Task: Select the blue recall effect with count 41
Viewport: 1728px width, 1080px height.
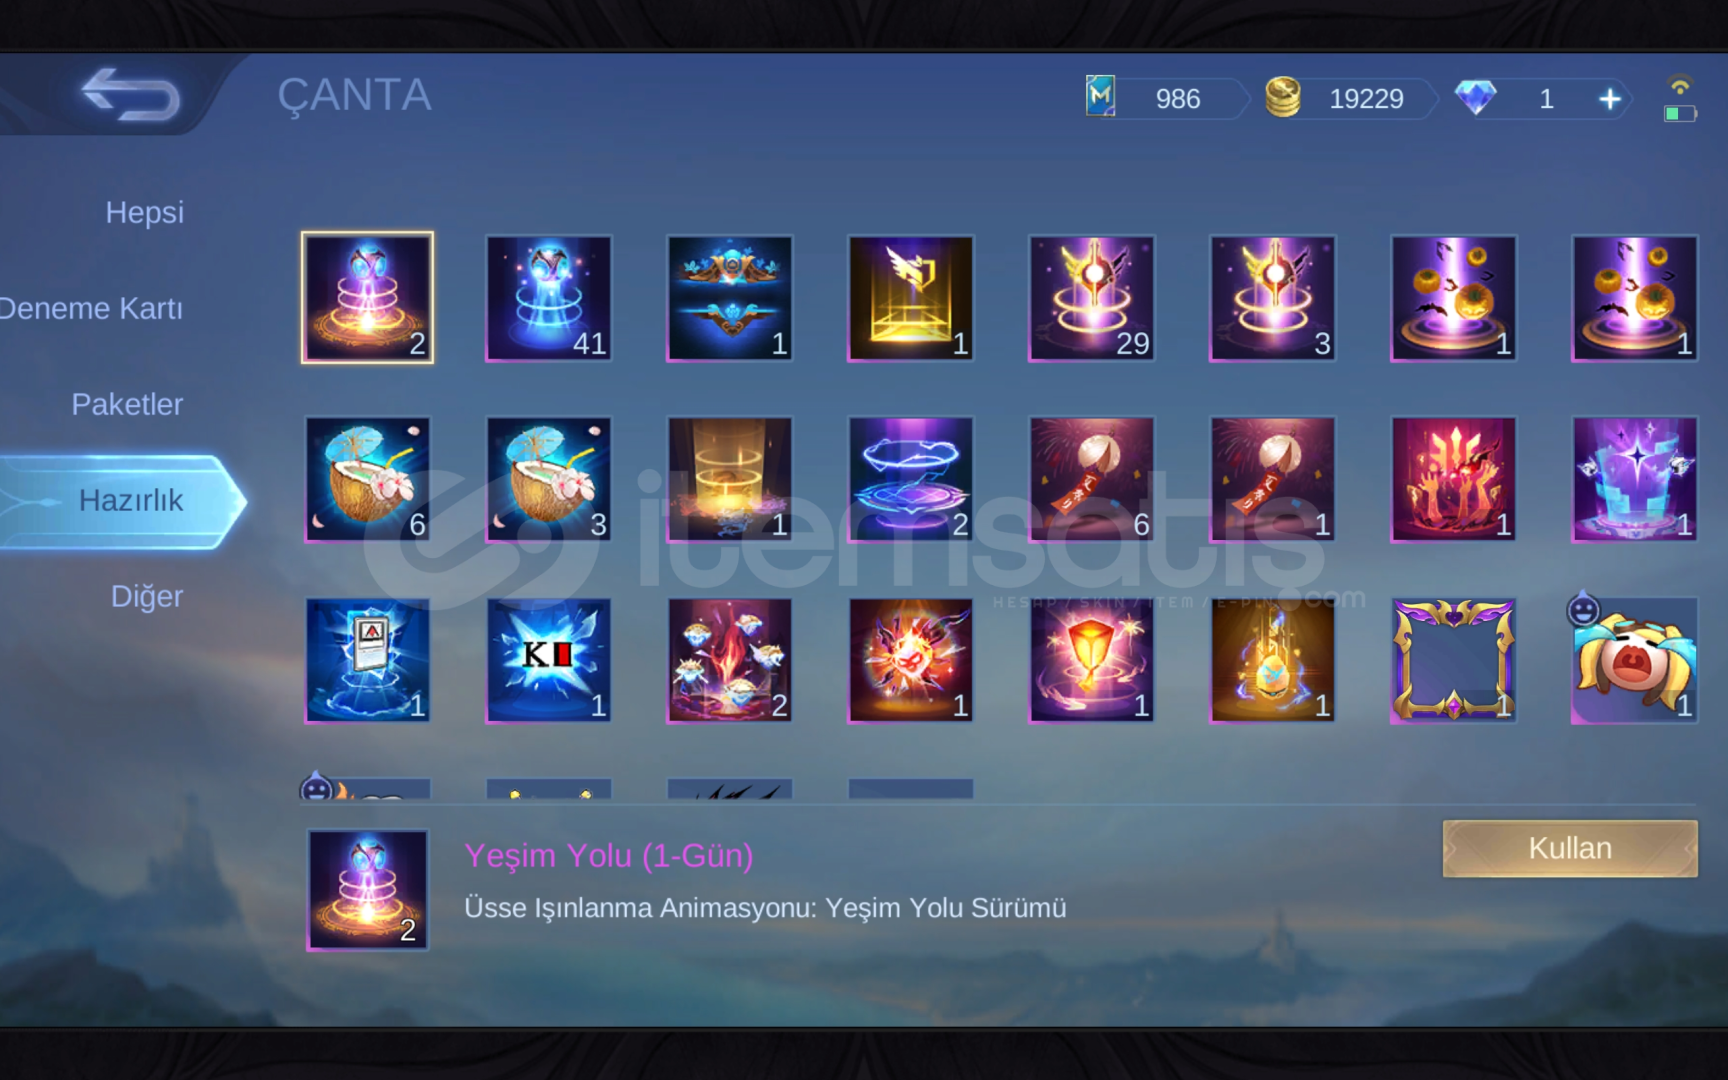Action: (x=549, y=298)
